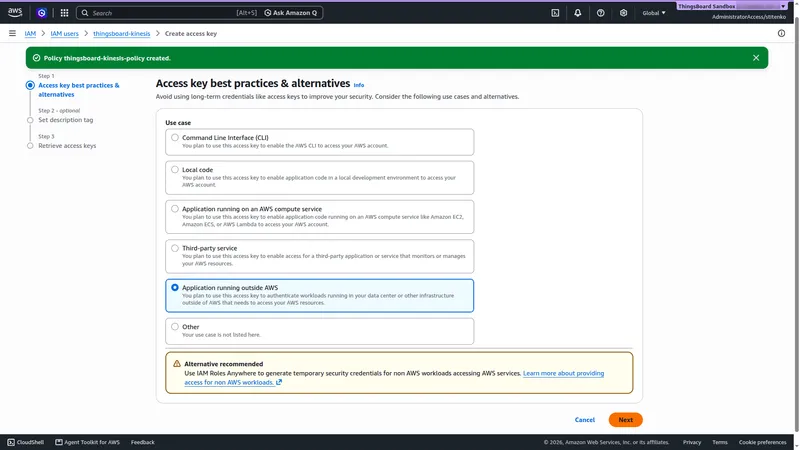Select the Other use case

(319, 331)
